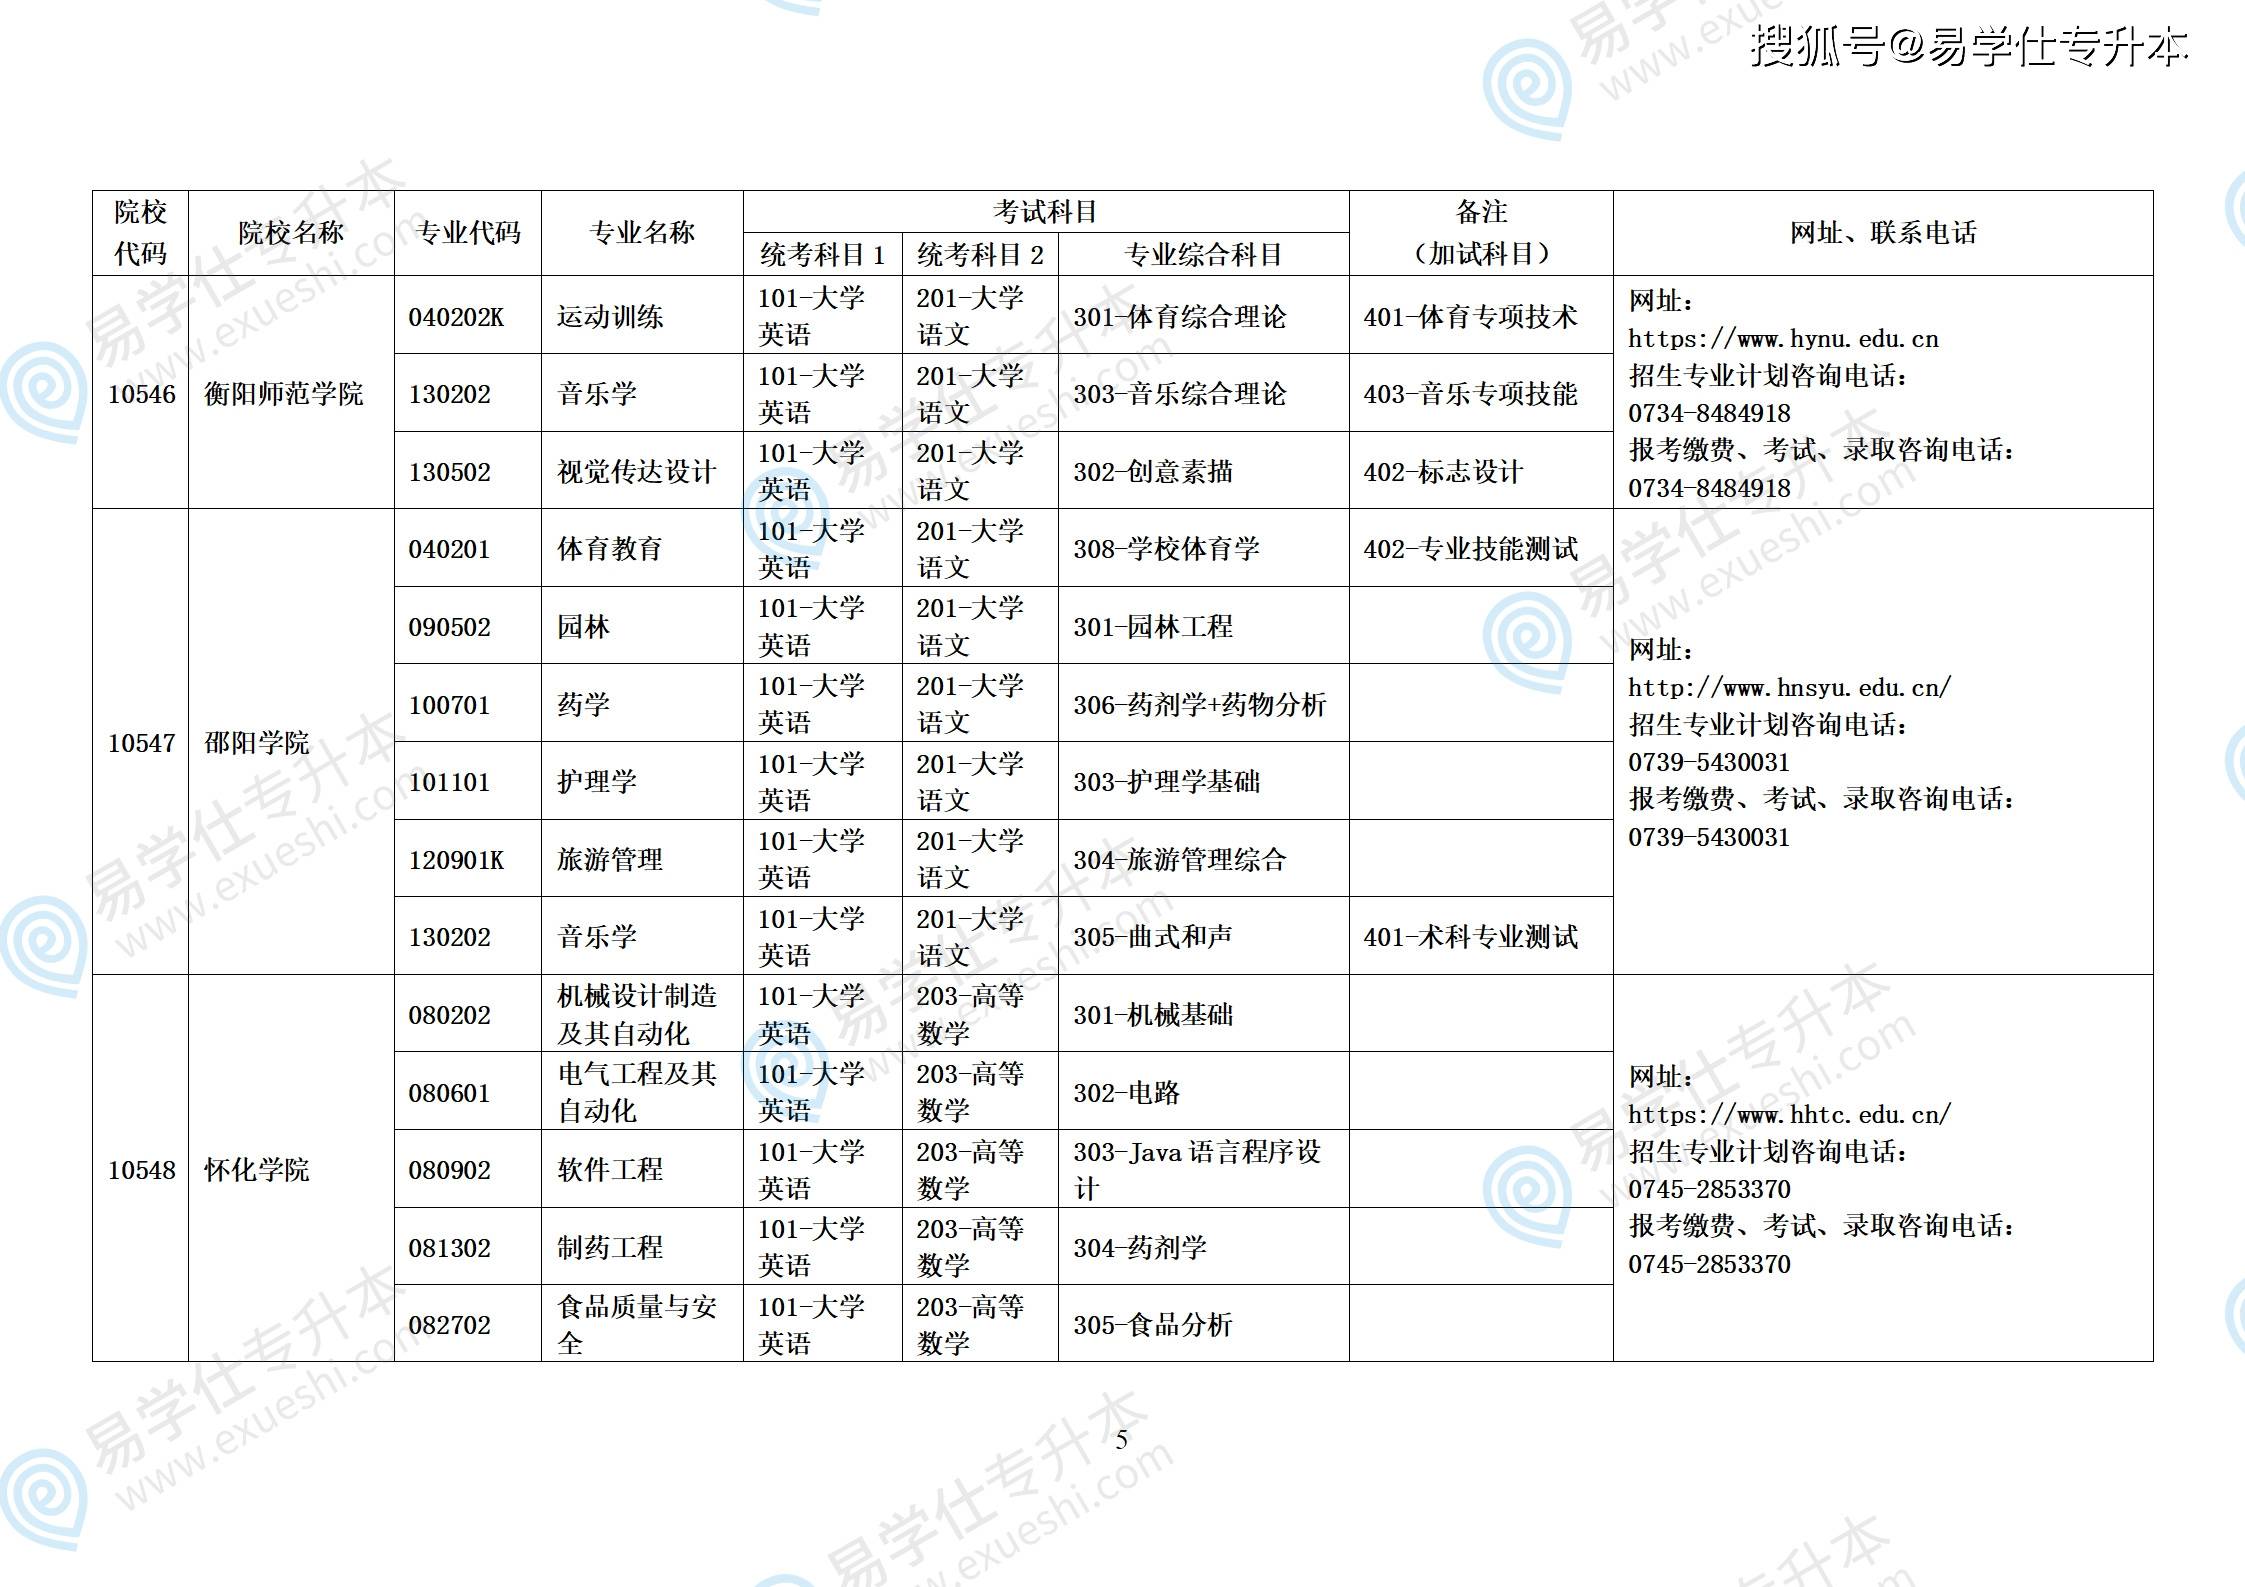This screenshot has width=2245, height=1587.
Task: Click major name 视觉传达设计
Action: 637,472
